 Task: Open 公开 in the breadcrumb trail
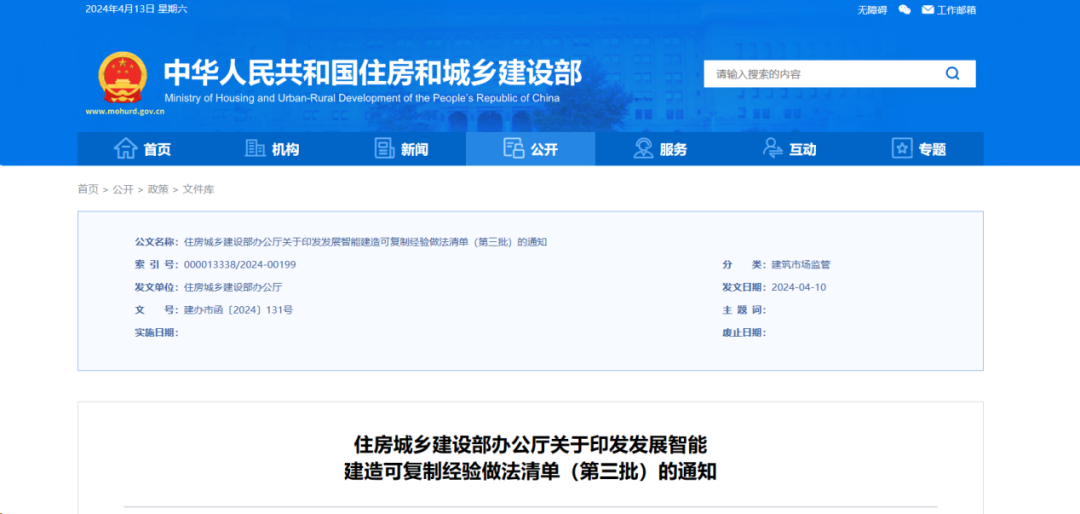tap(123, 189)
